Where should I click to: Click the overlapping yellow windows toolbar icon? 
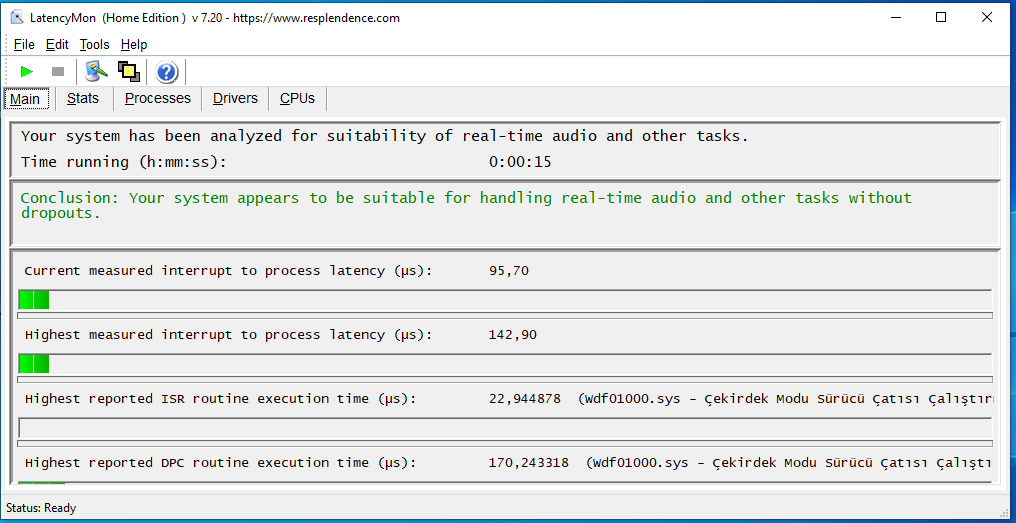point(128,71)
